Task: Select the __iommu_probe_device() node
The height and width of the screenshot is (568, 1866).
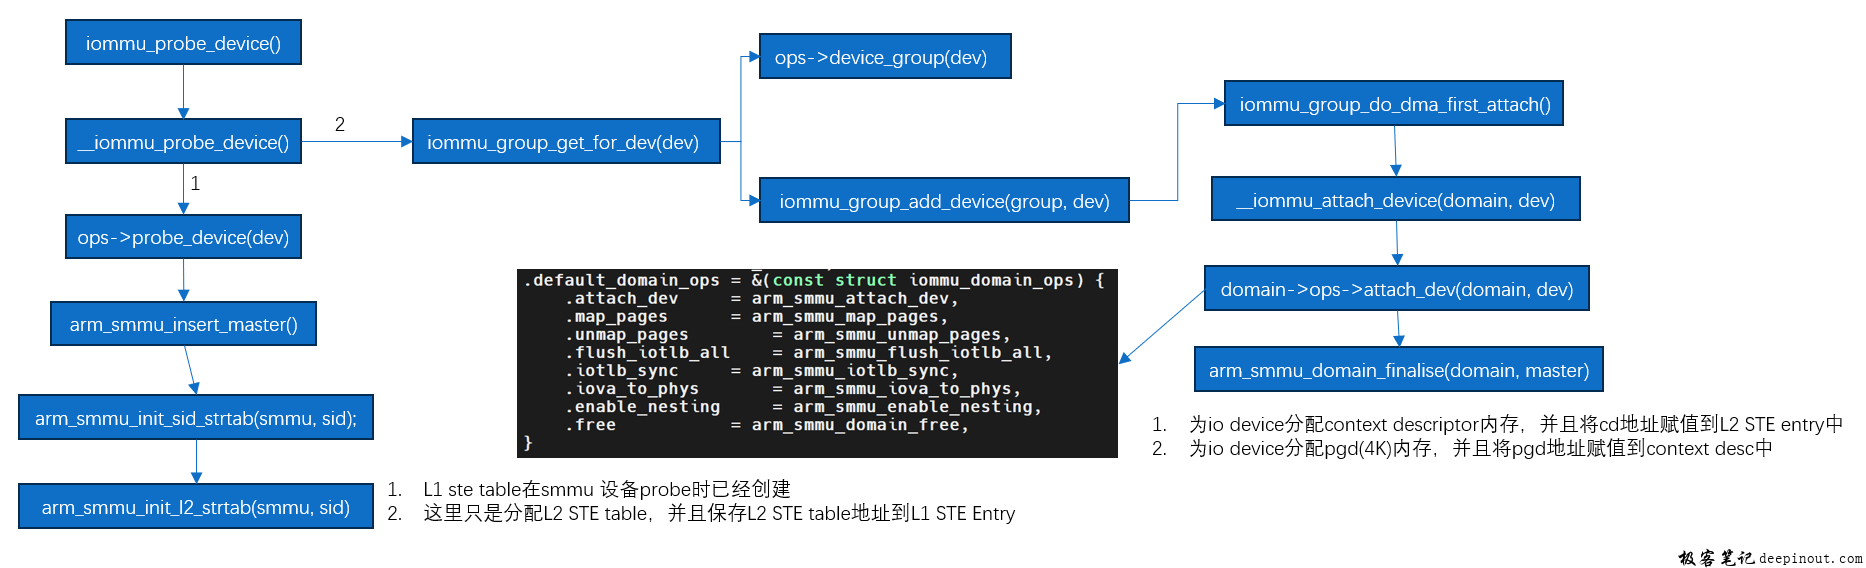Action: (x=183, y=142)
